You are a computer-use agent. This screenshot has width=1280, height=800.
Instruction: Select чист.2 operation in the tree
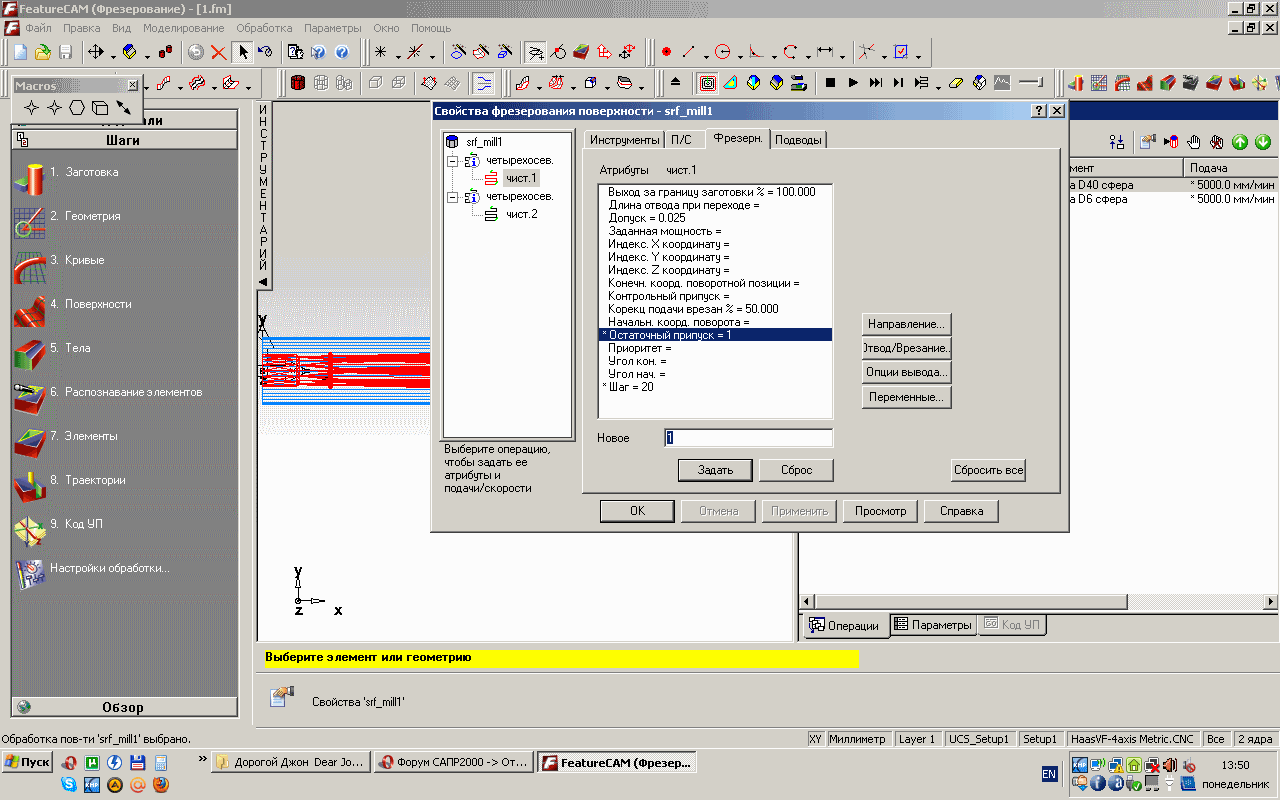522,214
